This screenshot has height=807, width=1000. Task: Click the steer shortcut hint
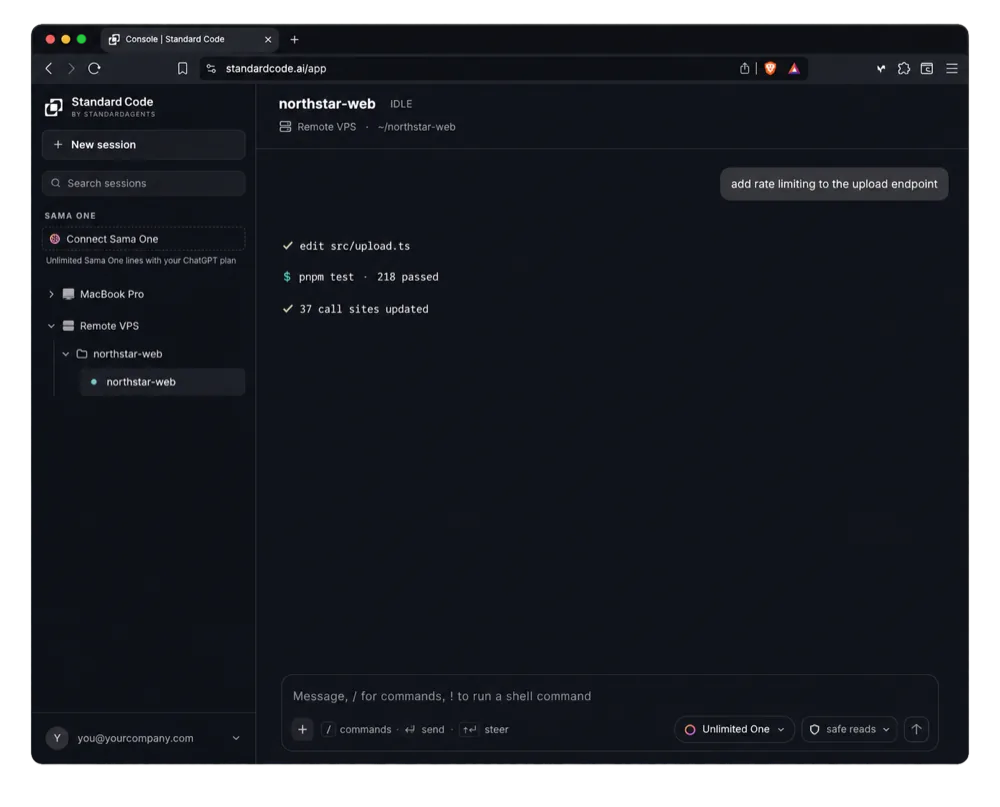484,729
